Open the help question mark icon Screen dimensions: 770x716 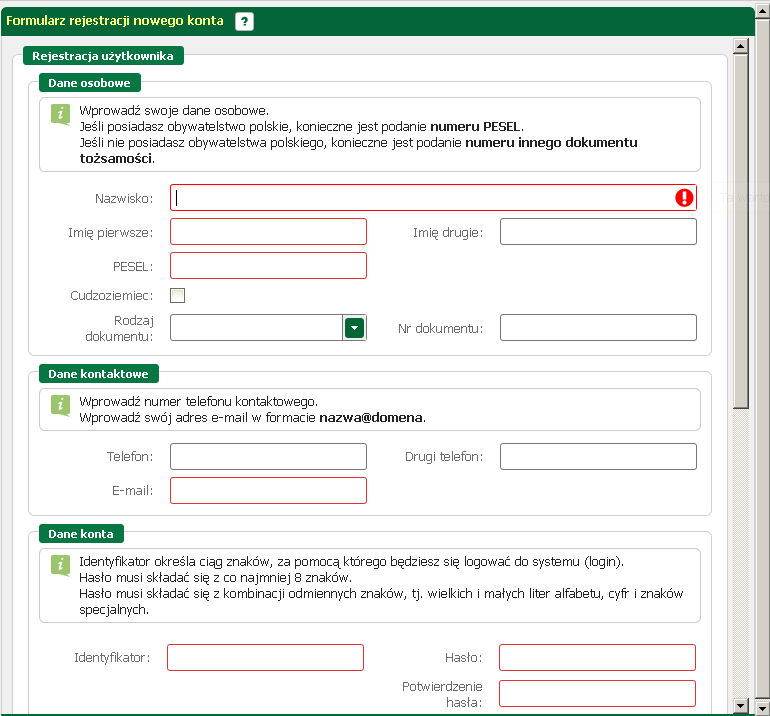pos(244,22)
